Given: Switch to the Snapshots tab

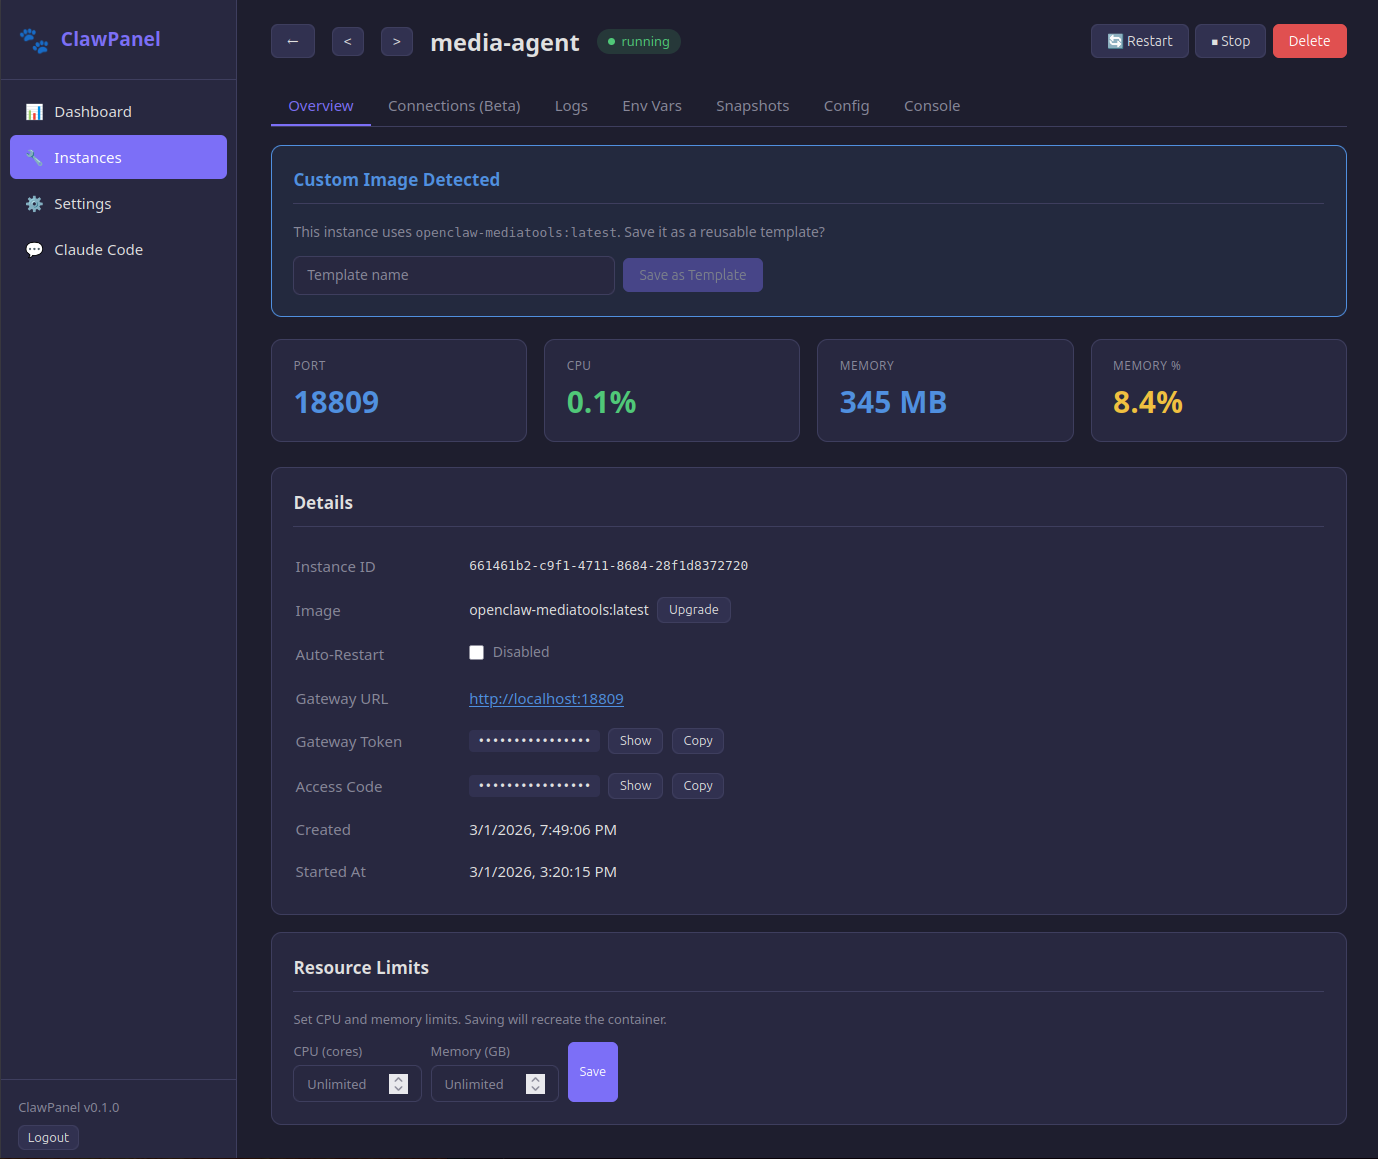Looking at the screenshot, I should [x=752, y=106].
